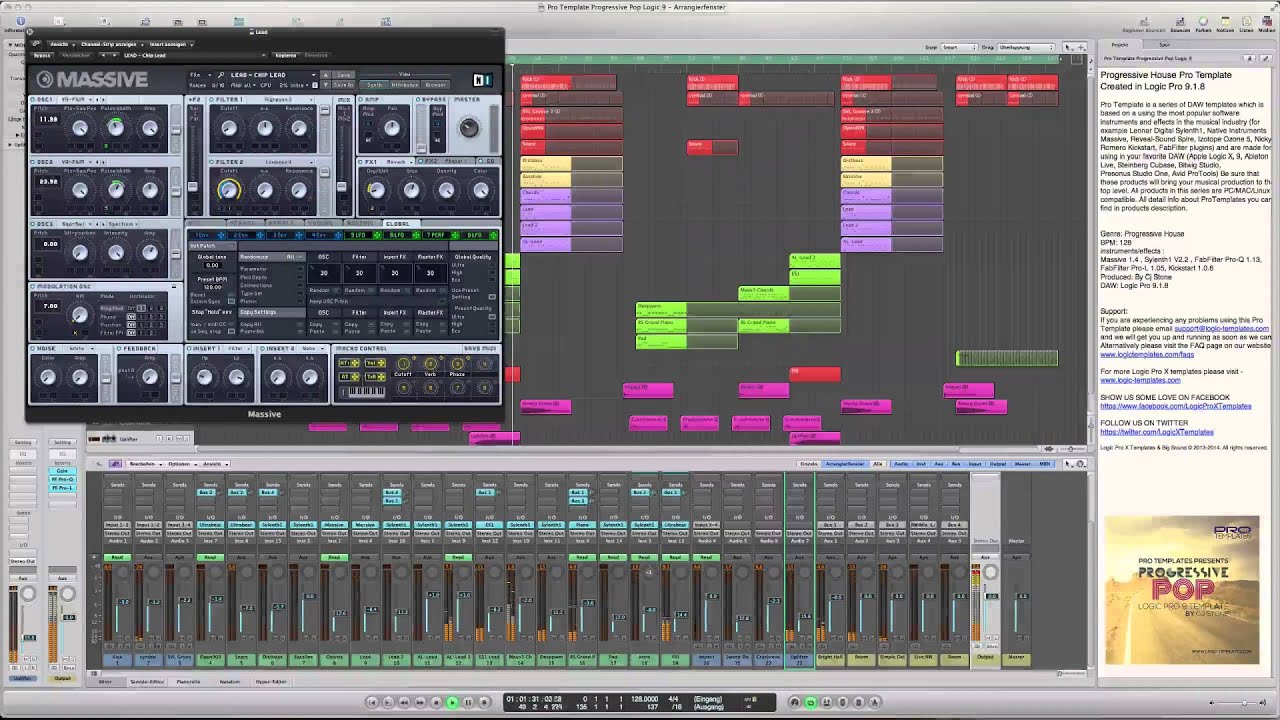
Task: Toggle the Filter 1 power button
Action: [x=213, y=100]
